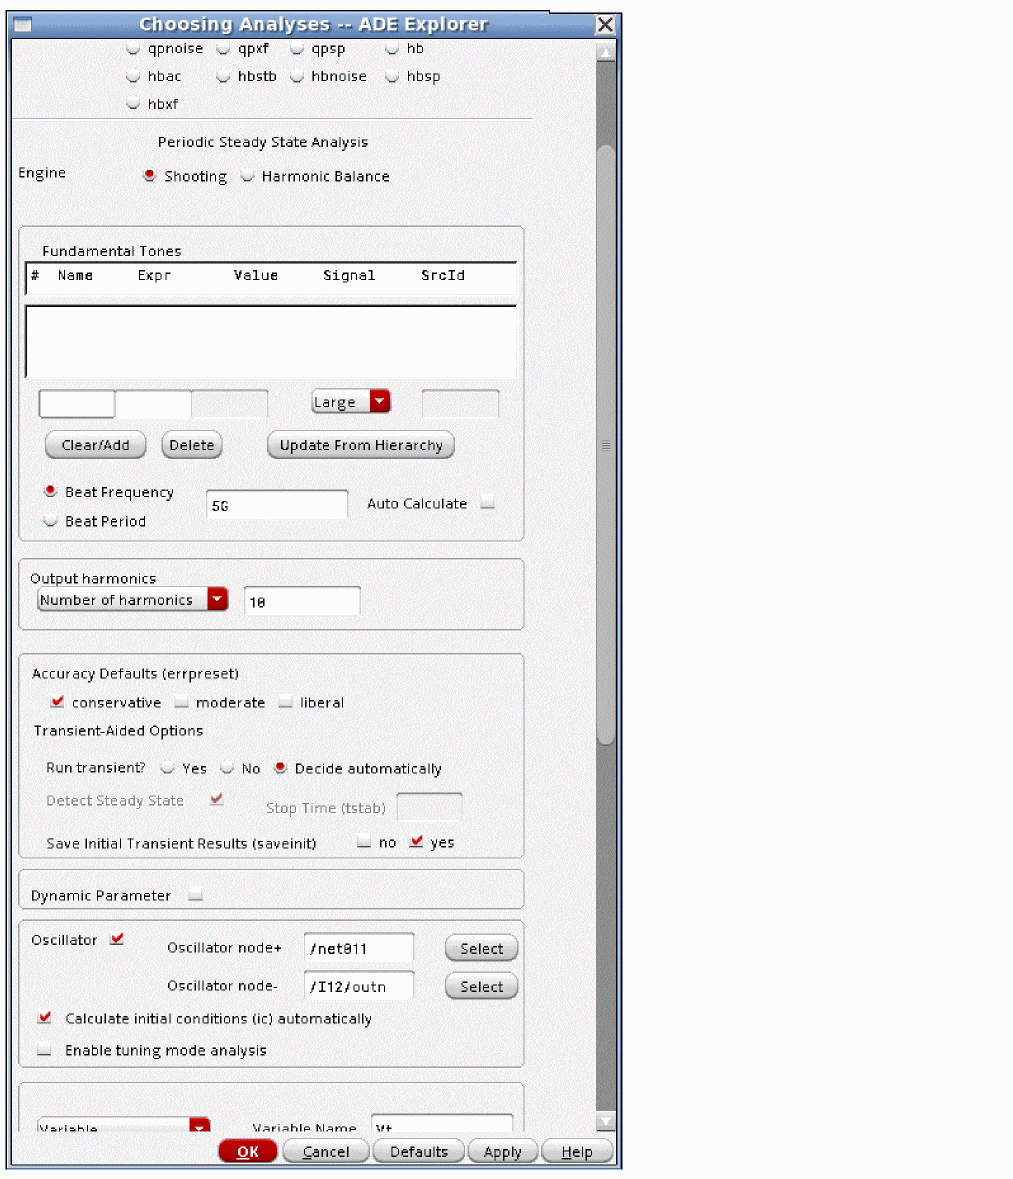The image size is (1013, 1179).
Task: Click the Stop Time (tstab) field
Action: 429,807
